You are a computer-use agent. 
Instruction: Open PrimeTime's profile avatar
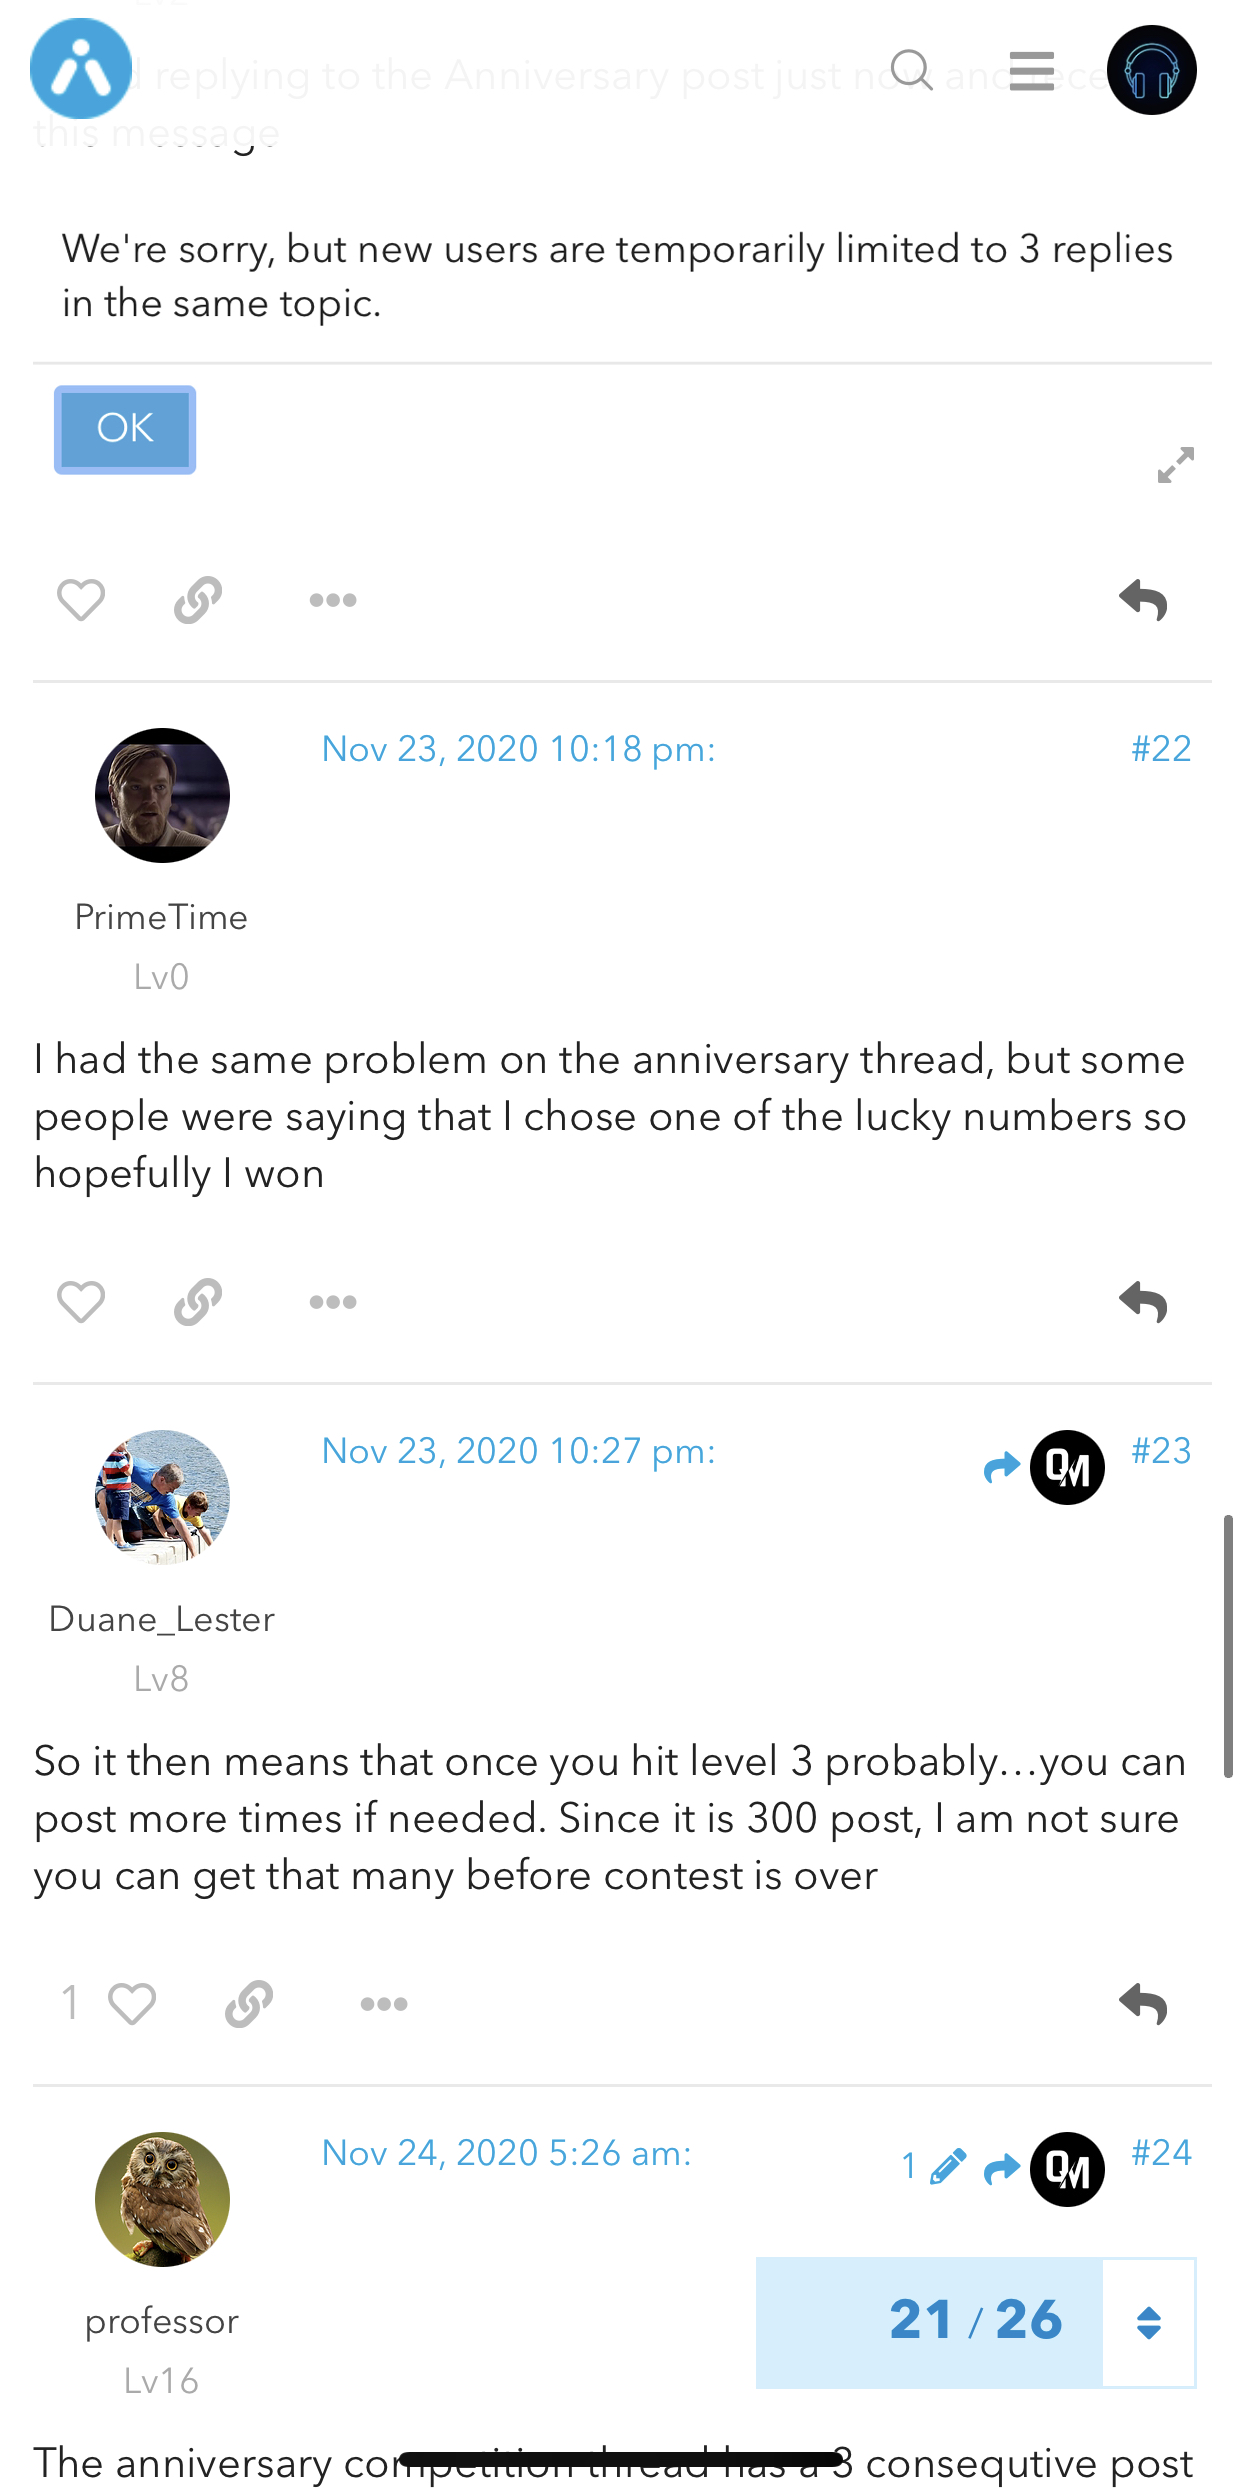pos(162,795)
